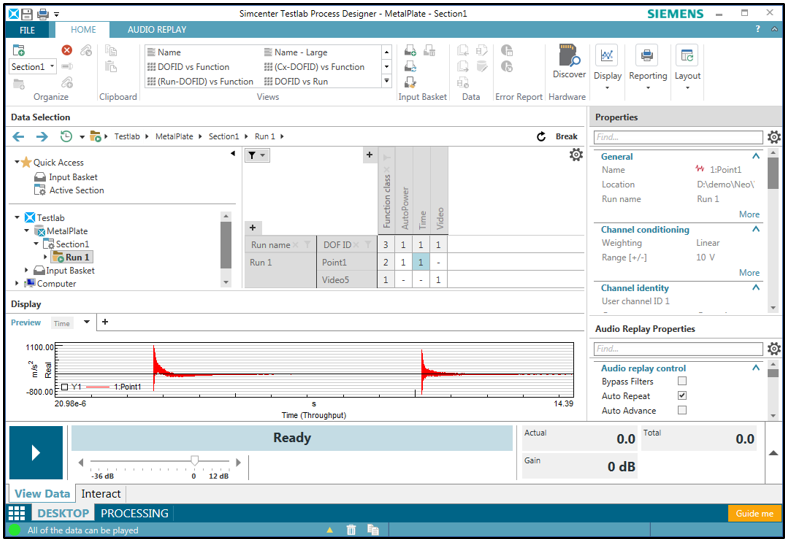
Task: Select the Interact tab
Action: click(x=101, y=494)
